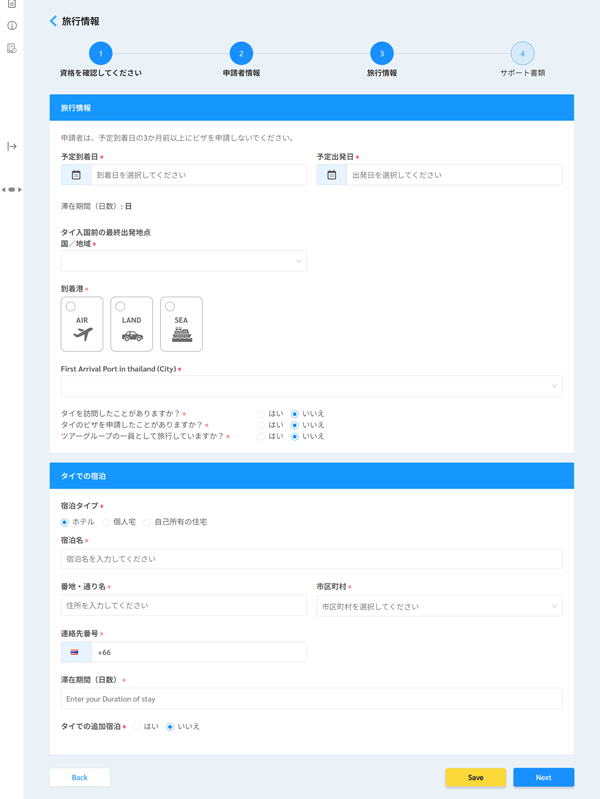
Task: Click the airplane icon for AIR
Action: pos(82,335)
